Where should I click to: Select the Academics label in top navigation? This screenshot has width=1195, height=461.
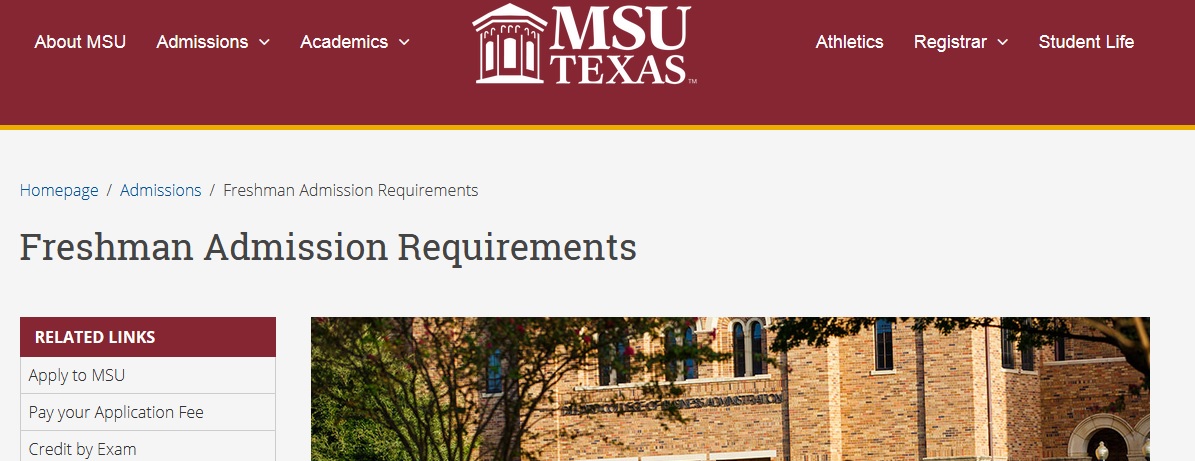pyautogui.click(x=344, y=42)
